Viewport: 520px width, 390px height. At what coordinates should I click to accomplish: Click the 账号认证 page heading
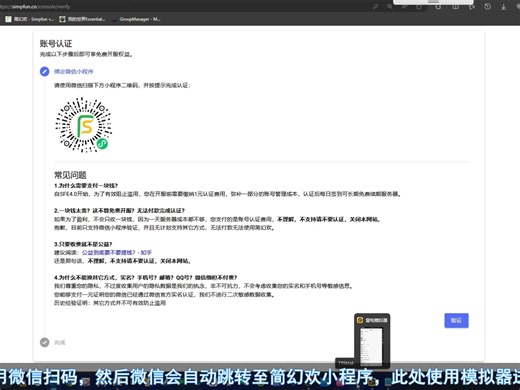(x=56, y=43)
